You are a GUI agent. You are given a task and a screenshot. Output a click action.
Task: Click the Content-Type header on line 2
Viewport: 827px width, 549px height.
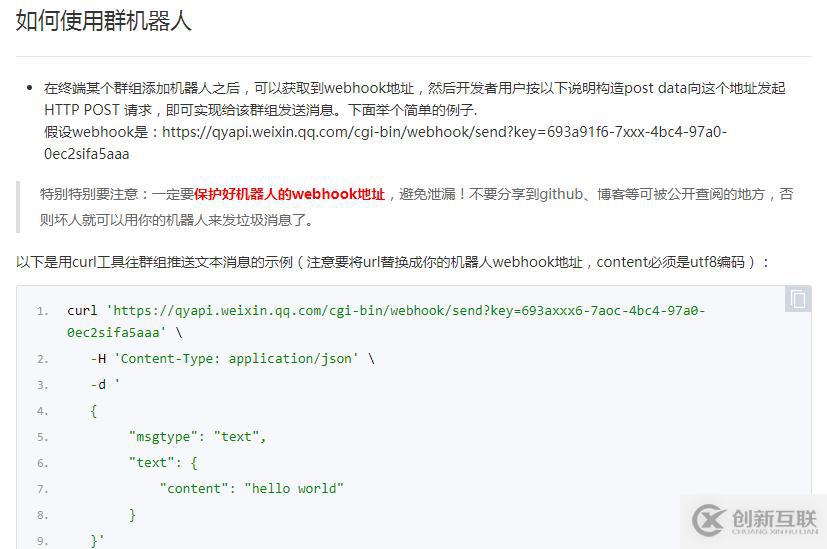236,359
